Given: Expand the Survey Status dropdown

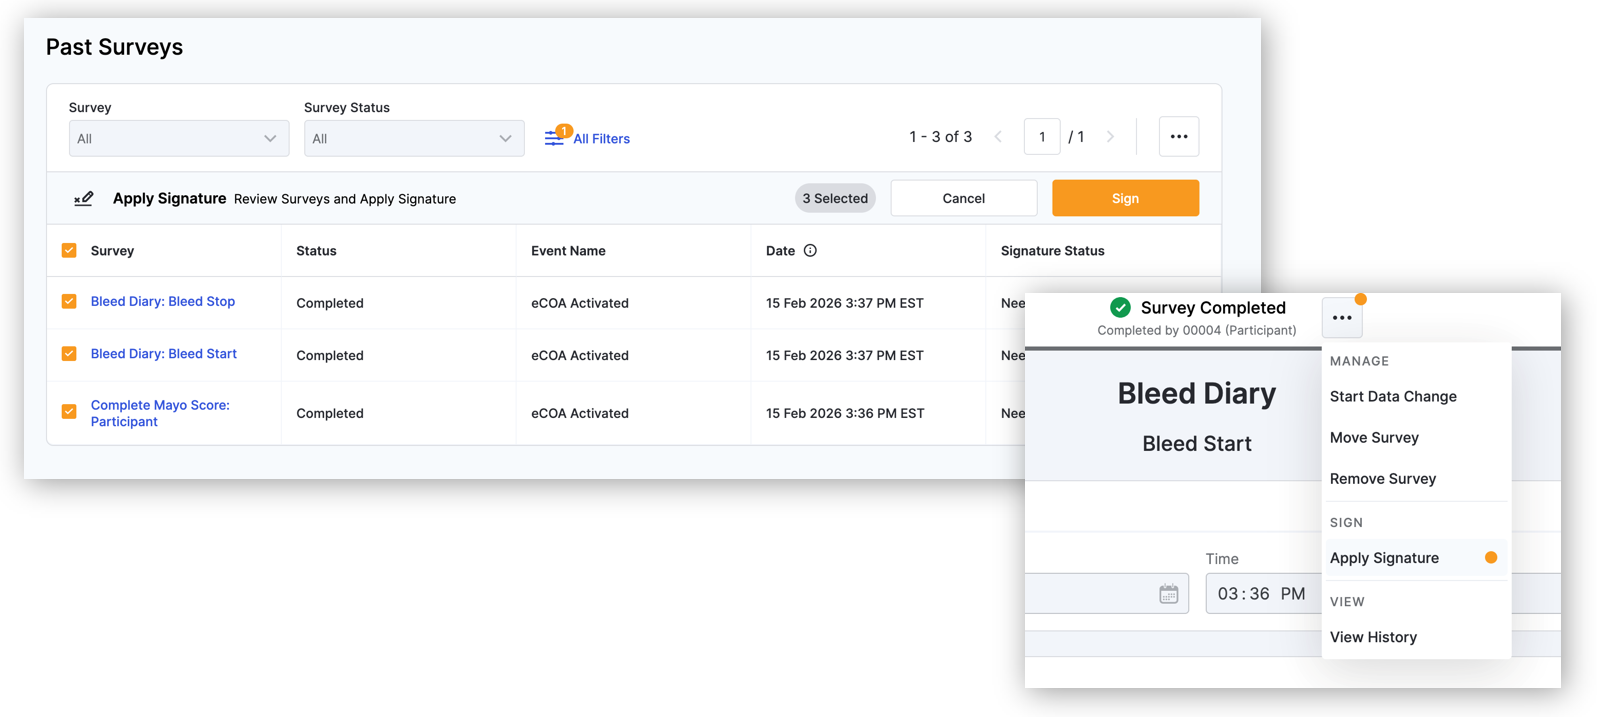Looking at the screenshot, I should (x=413, y=139).
